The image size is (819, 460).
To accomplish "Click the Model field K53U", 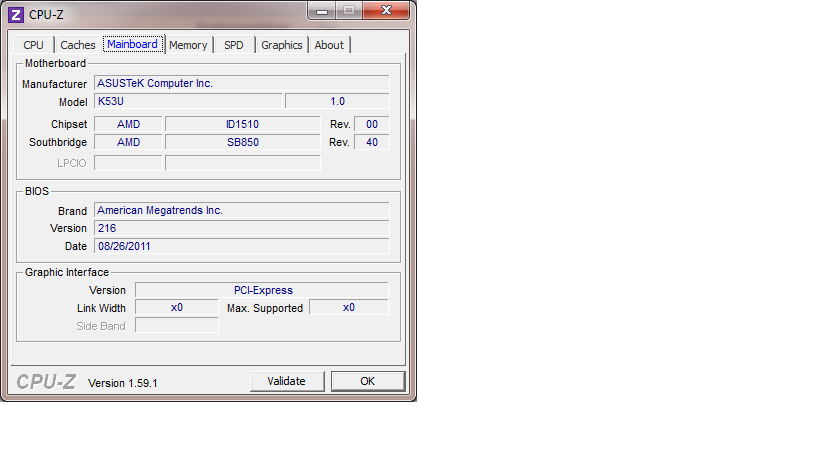I will pos(188,101).
